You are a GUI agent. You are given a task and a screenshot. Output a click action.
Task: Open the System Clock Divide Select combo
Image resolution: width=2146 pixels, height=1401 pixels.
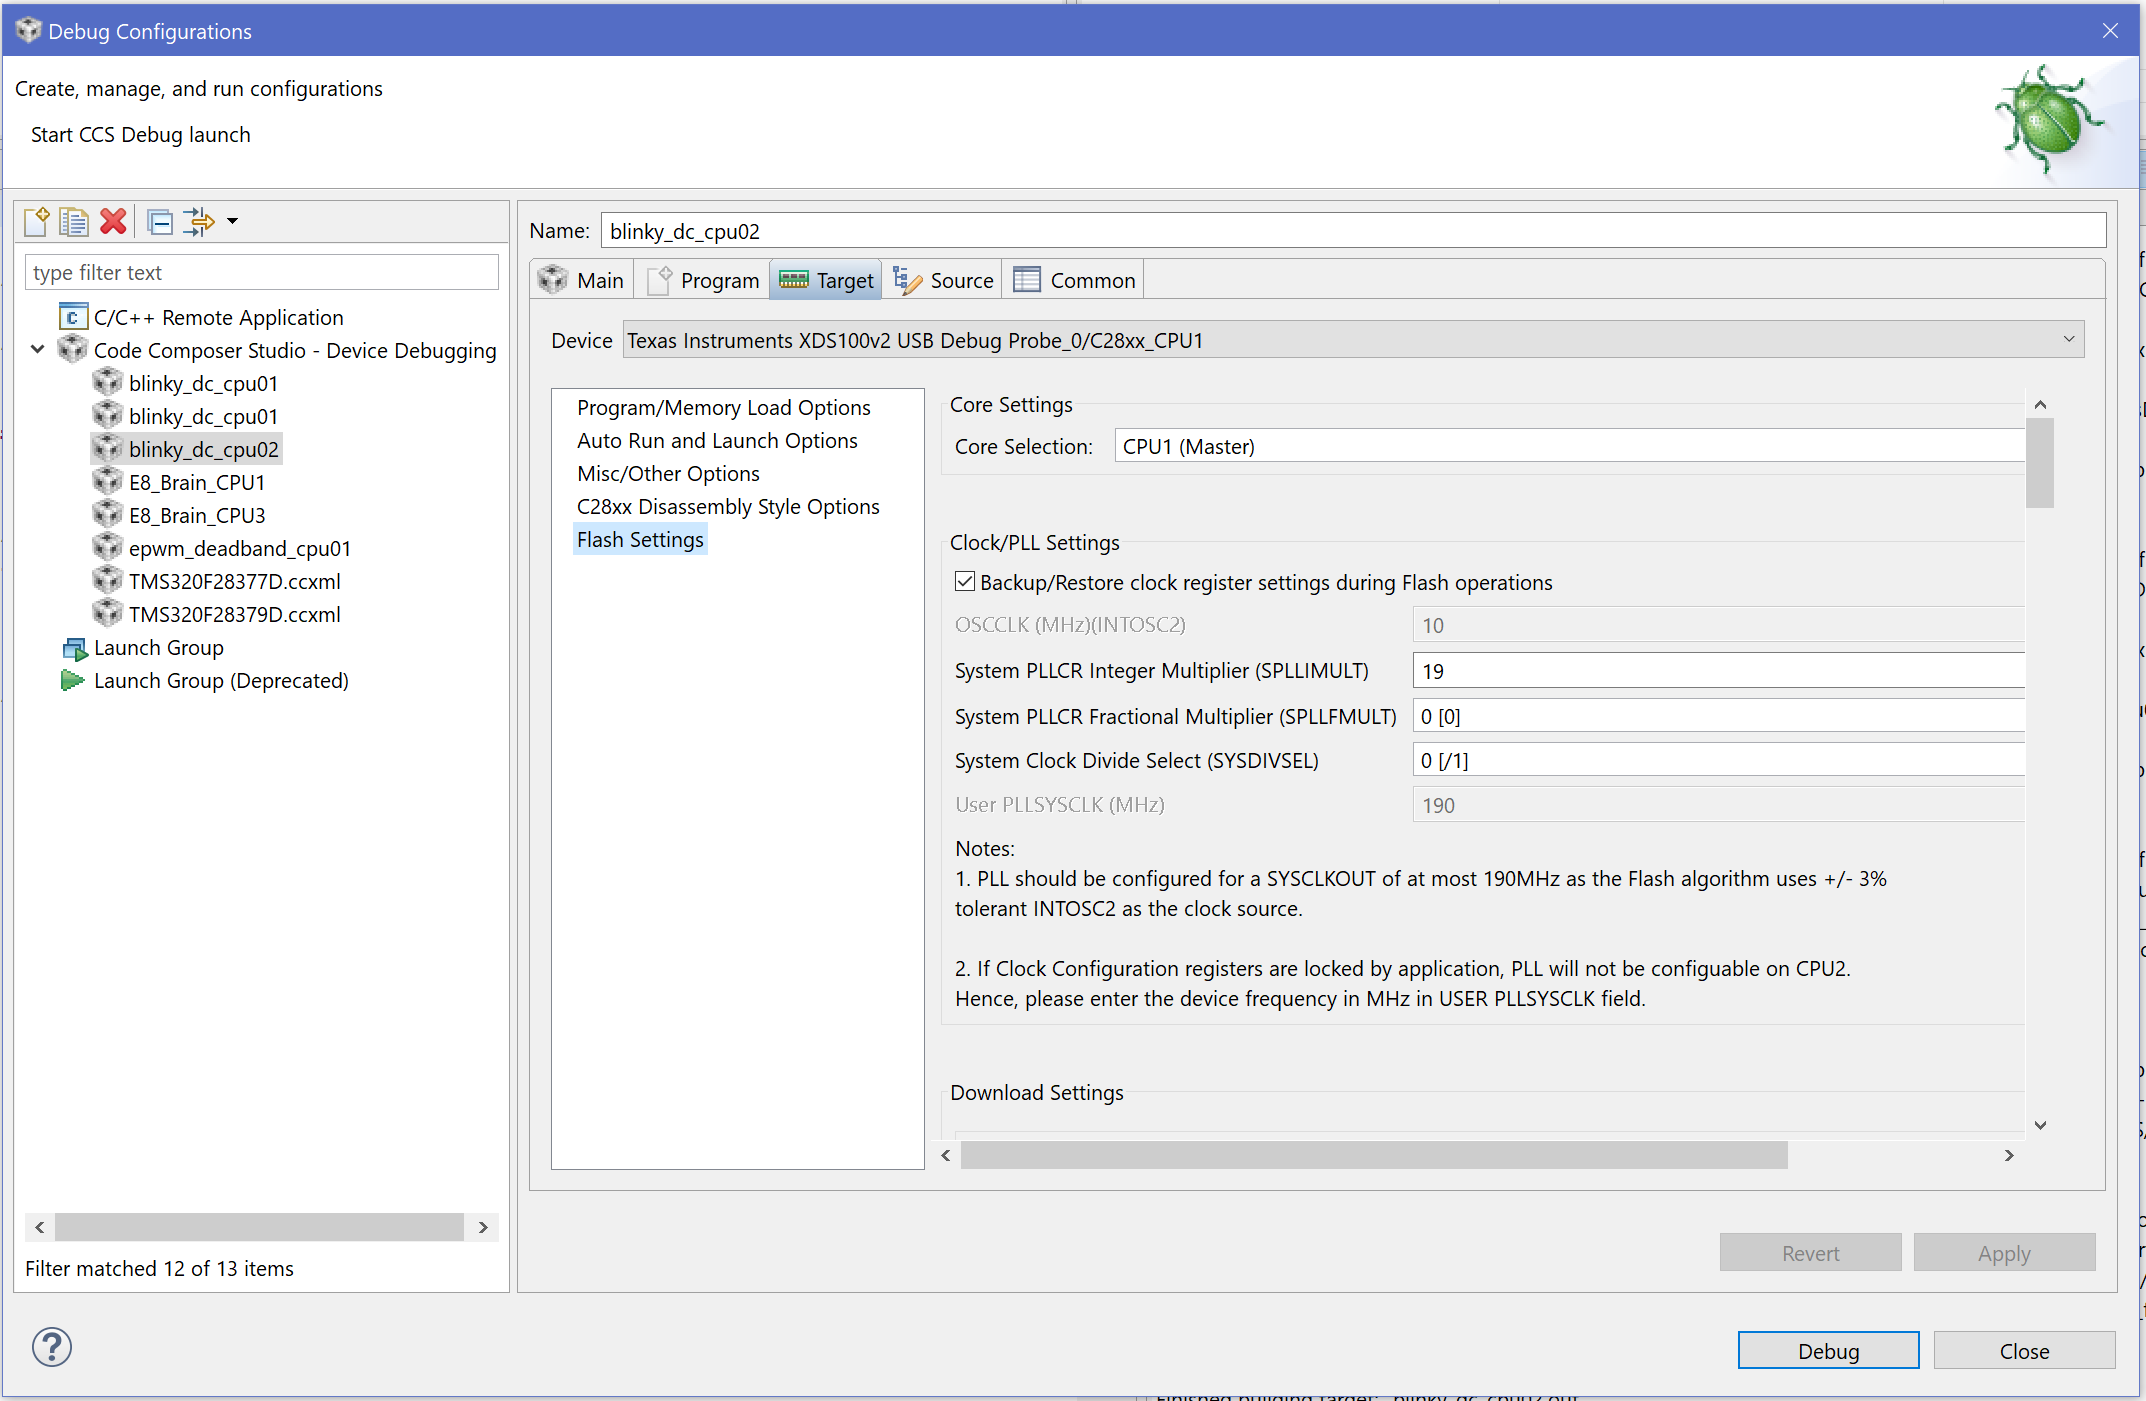(1718, 760)
